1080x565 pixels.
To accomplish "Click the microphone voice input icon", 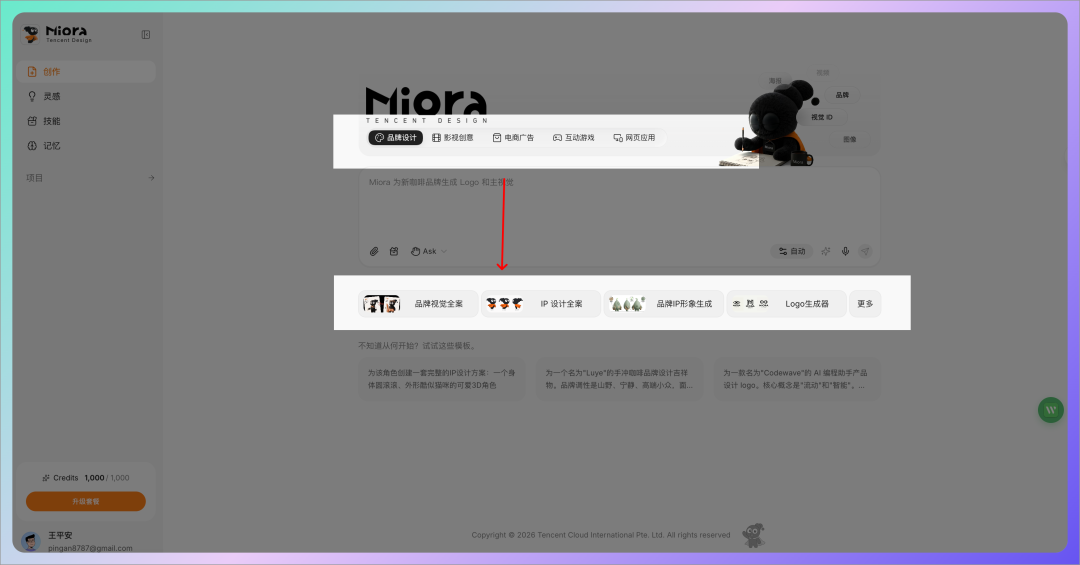I will tap(845, 251).
